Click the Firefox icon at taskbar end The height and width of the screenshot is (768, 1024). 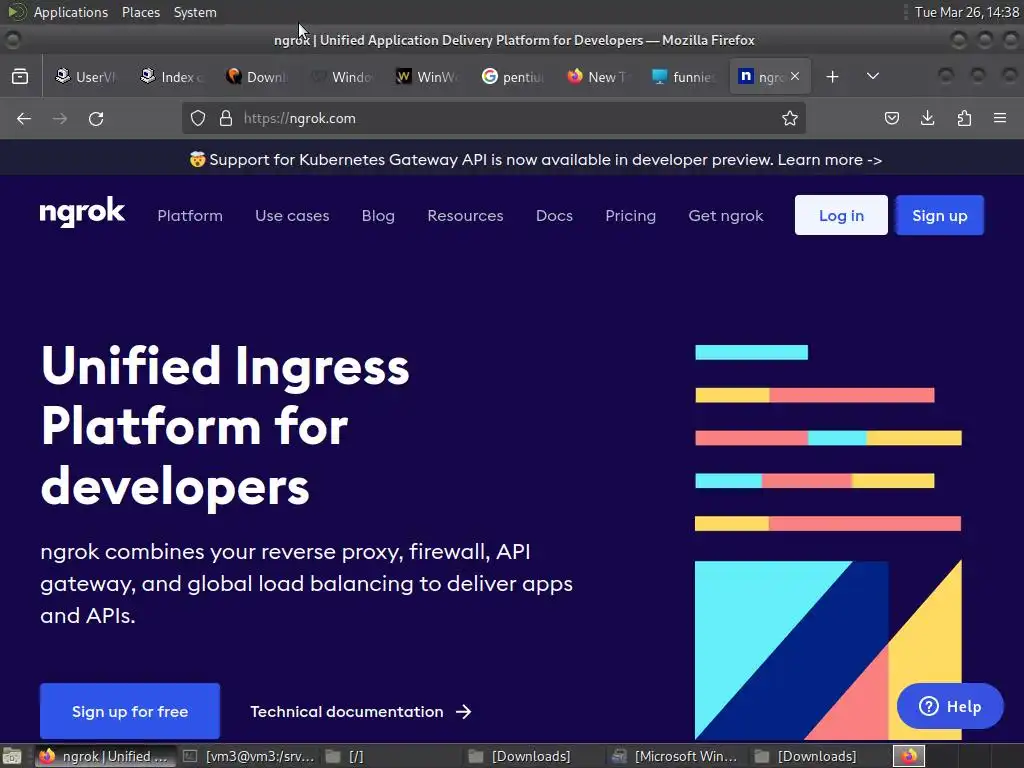[909, 756]
